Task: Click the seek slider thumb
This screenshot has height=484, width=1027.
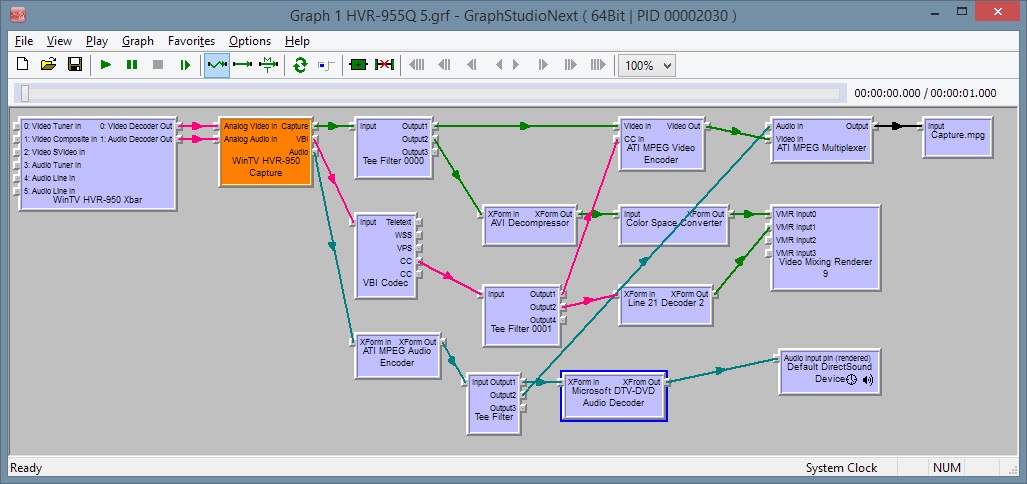Action: click(25, 94)
